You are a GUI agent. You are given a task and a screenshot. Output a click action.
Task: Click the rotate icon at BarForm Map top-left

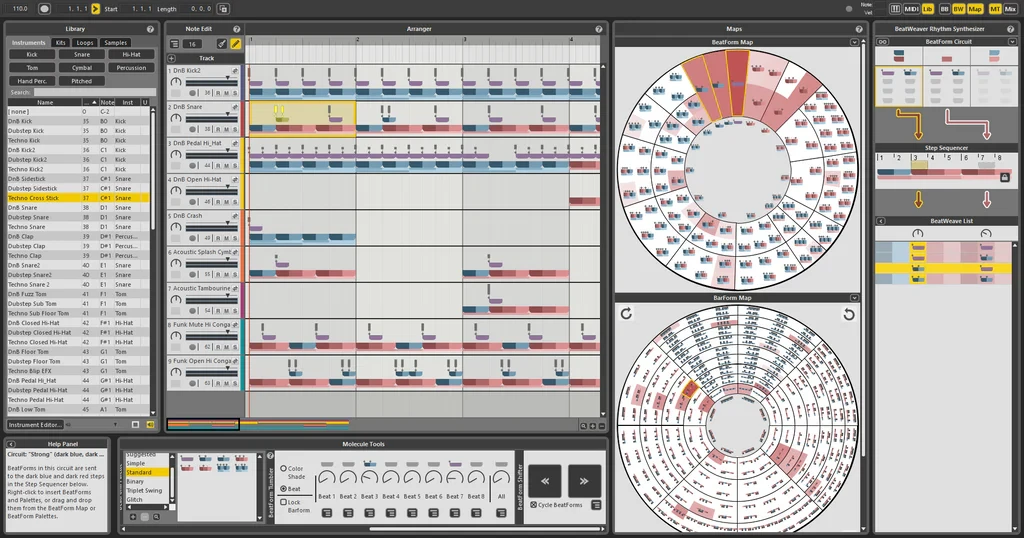pos(626,314)
